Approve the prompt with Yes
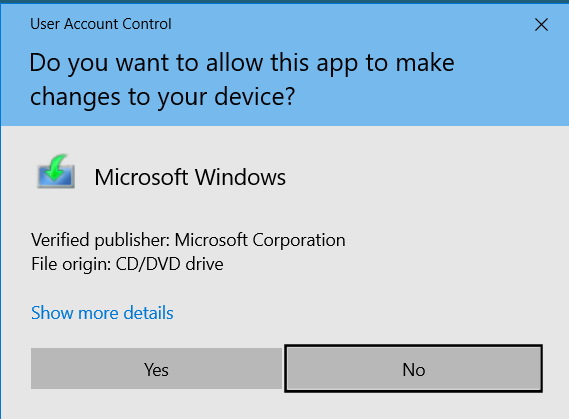569x419 pixels. click(x=156, y=369)
